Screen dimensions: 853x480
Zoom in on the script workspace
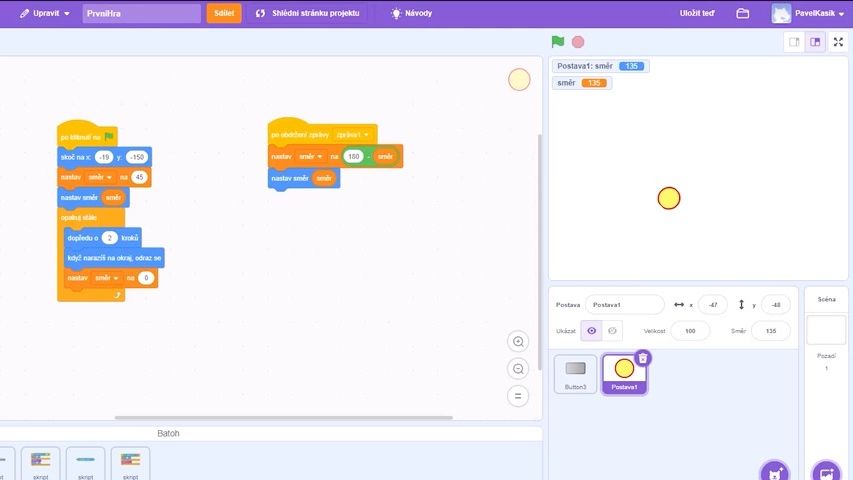click(518, 342)
